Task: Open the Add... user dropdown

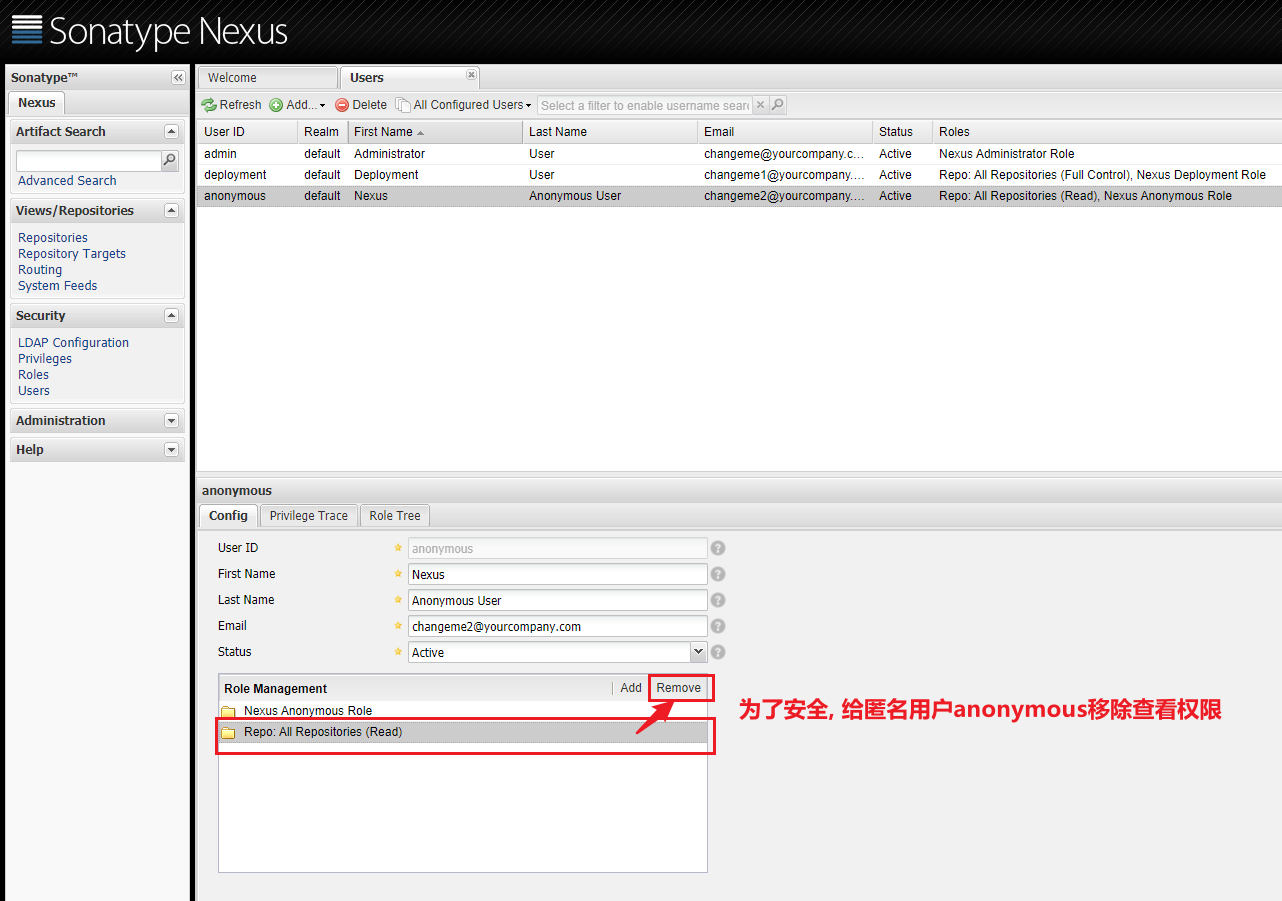Action: tap(298, 105)
